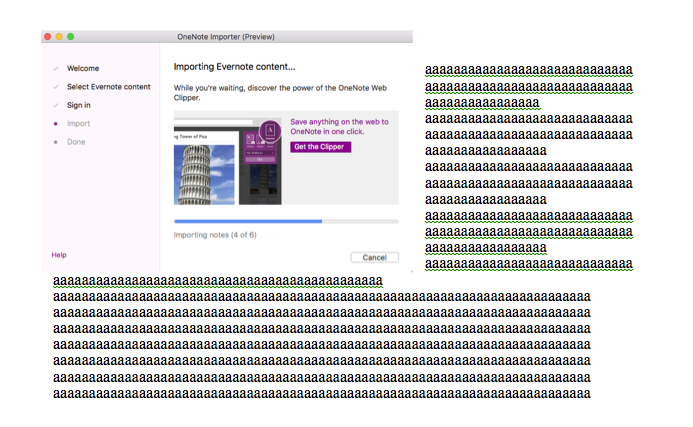Minimize the OneNote Importer window

point(59,37)
